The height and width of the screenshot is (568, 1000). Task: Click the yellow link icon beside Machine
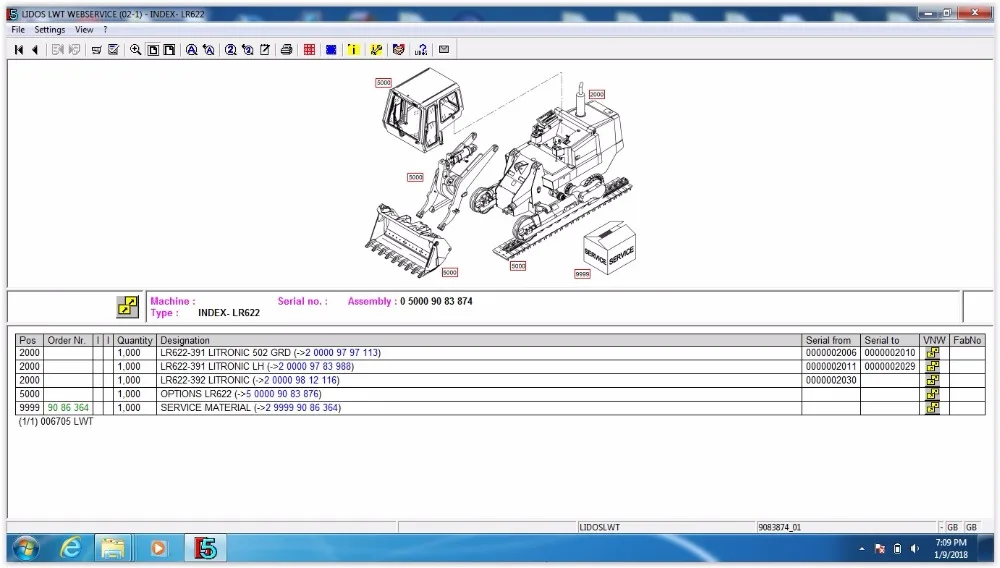(128, 307)
